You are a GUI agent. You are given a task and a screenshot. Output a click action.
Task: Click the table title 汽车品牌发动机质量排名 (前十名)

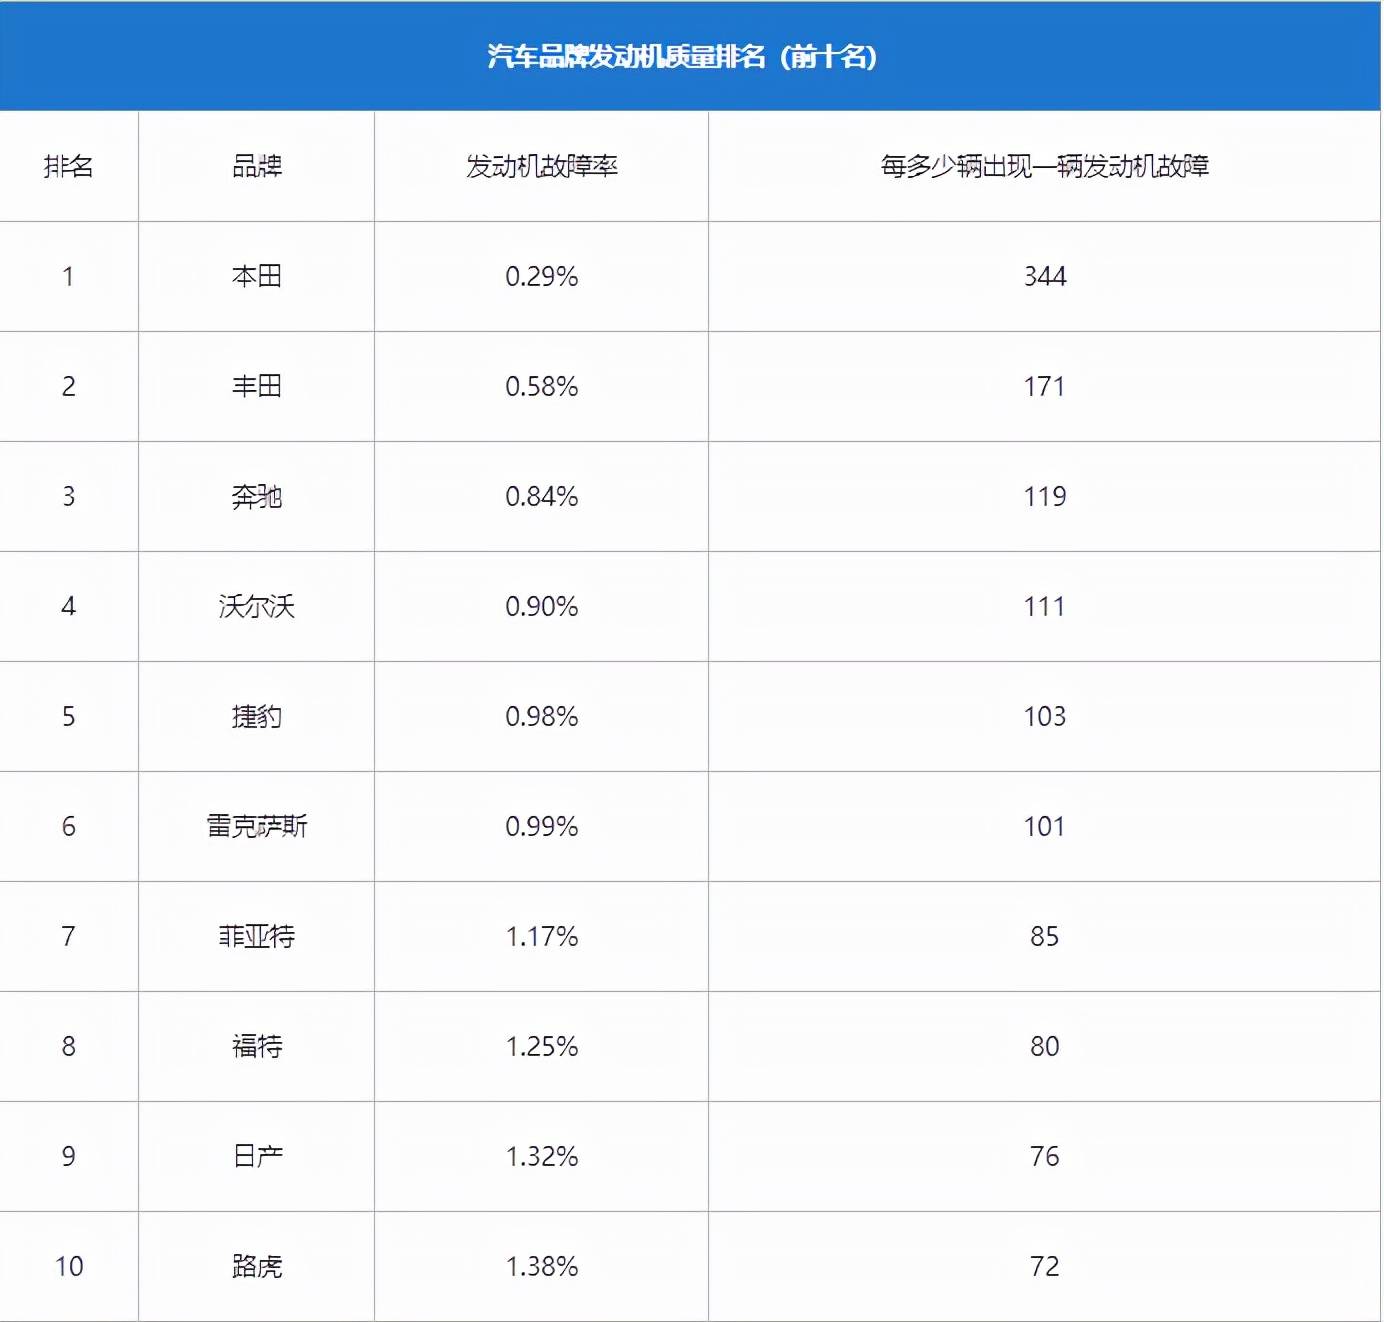(x=682, y=56)
